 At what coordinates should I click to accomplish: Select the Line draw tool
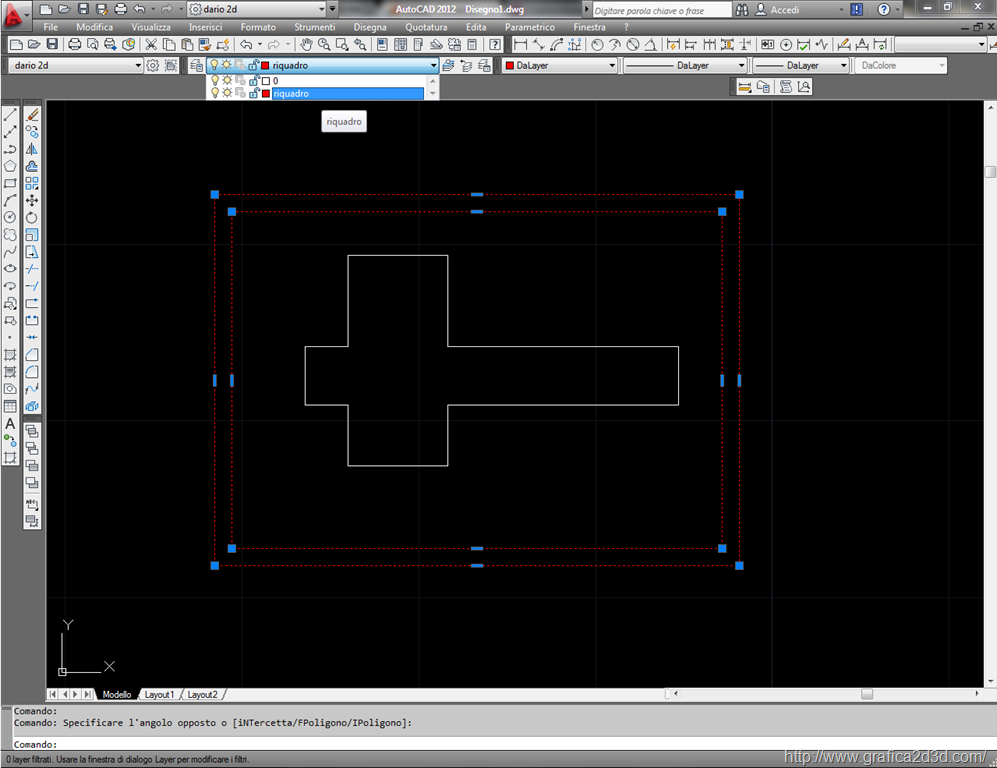point(10,115)
